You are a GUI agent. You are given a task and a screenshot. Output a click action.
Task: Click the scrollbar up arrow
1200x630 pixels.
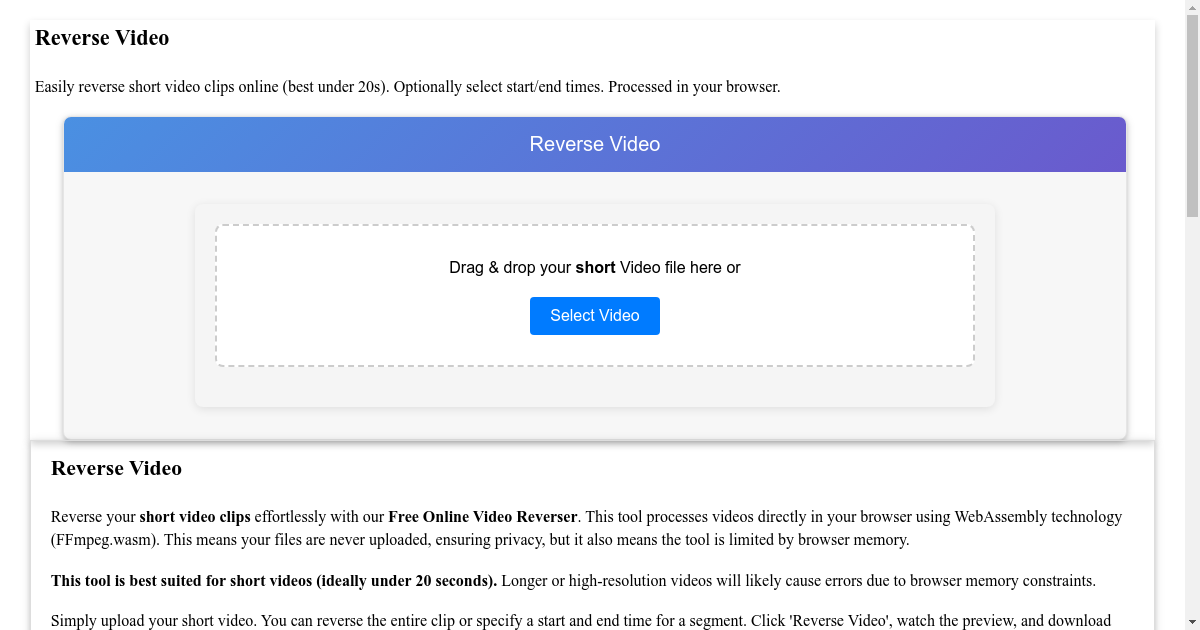[1191, 8]
